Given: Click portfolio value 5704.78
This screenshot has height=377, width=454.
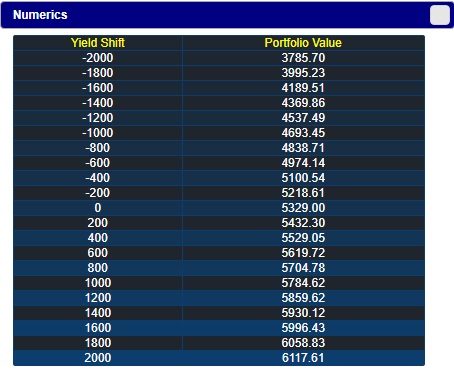Looking at the screenshot, I should point(303,268).
